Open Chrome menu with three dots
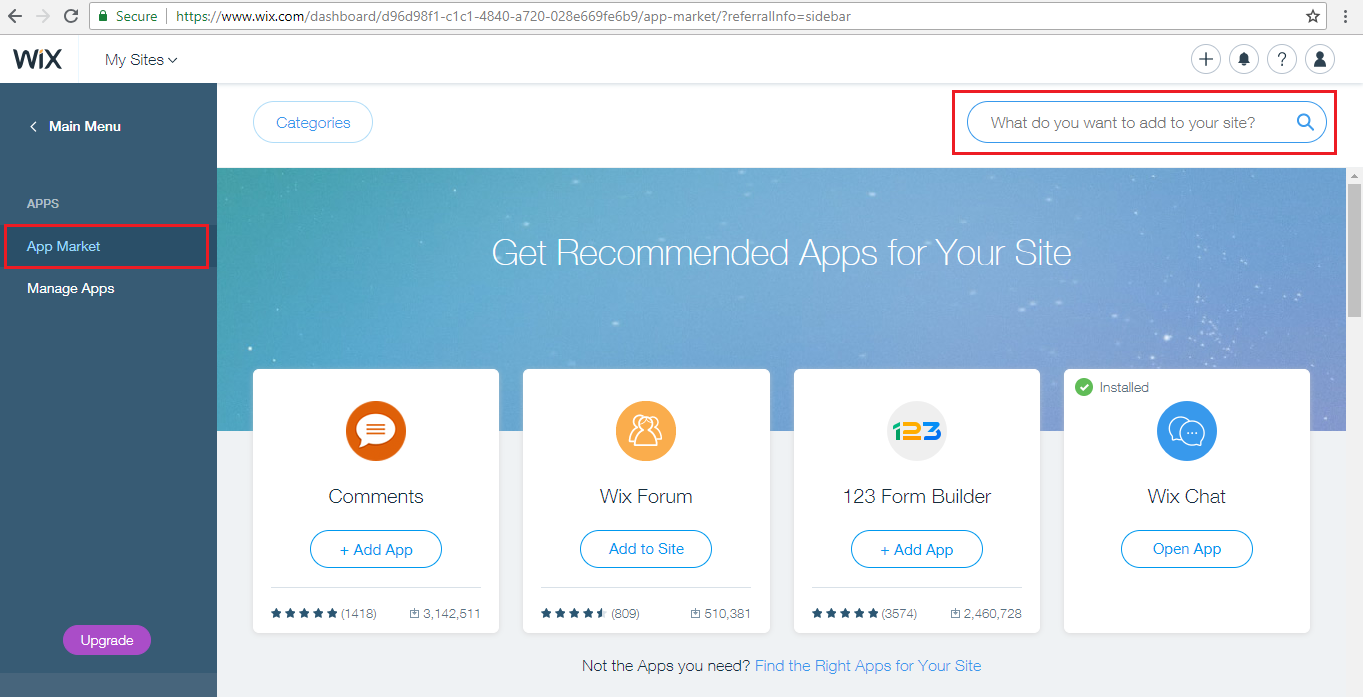1363x697 pixels. pyautogui.click(x=1346, y=16)
